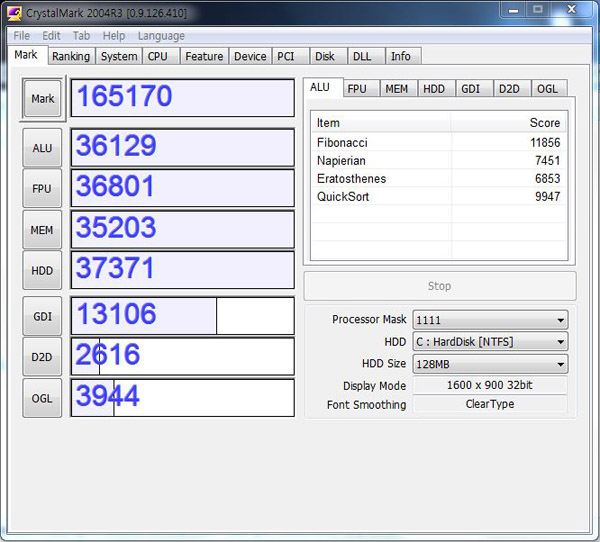Switch to the Mark tab
Viewport: 600px width, 542px height.
click(x=26, y=55)
